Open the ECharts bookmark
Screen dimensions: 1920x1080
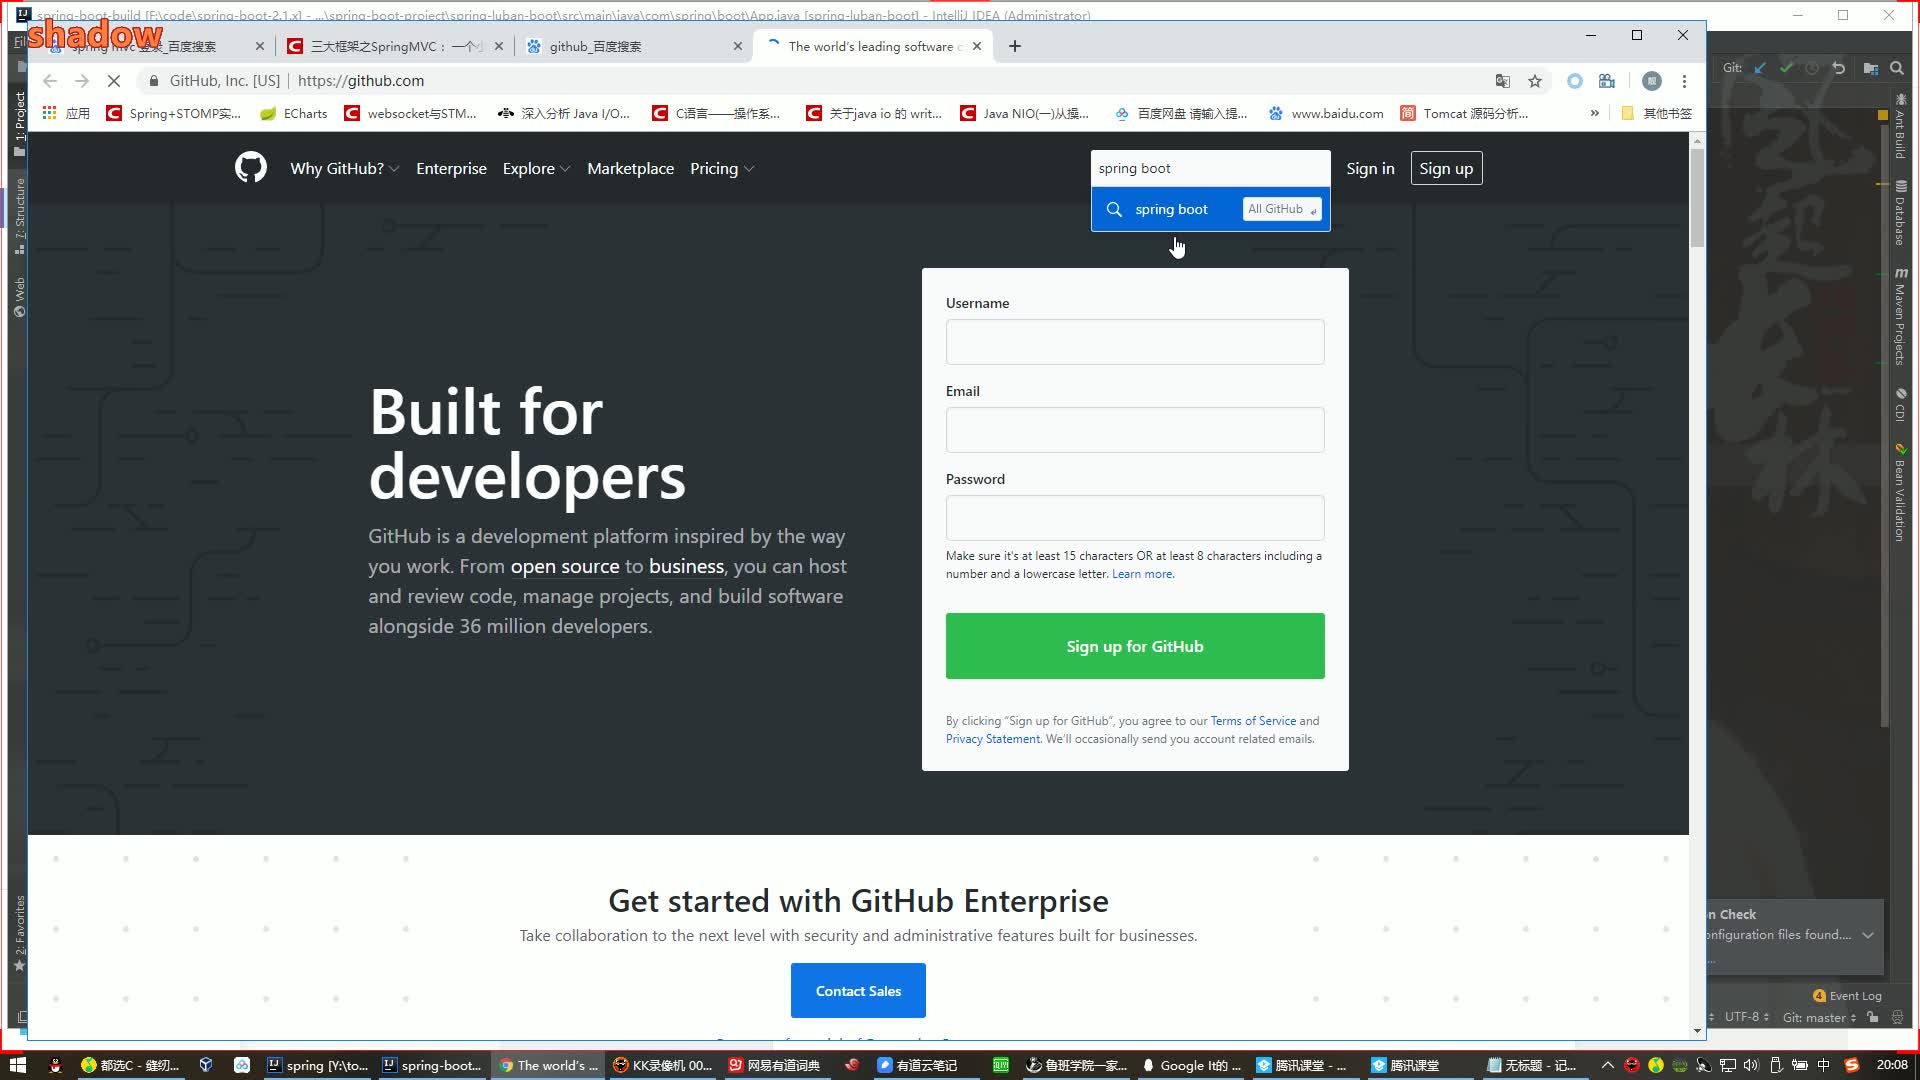coord(293,113)
